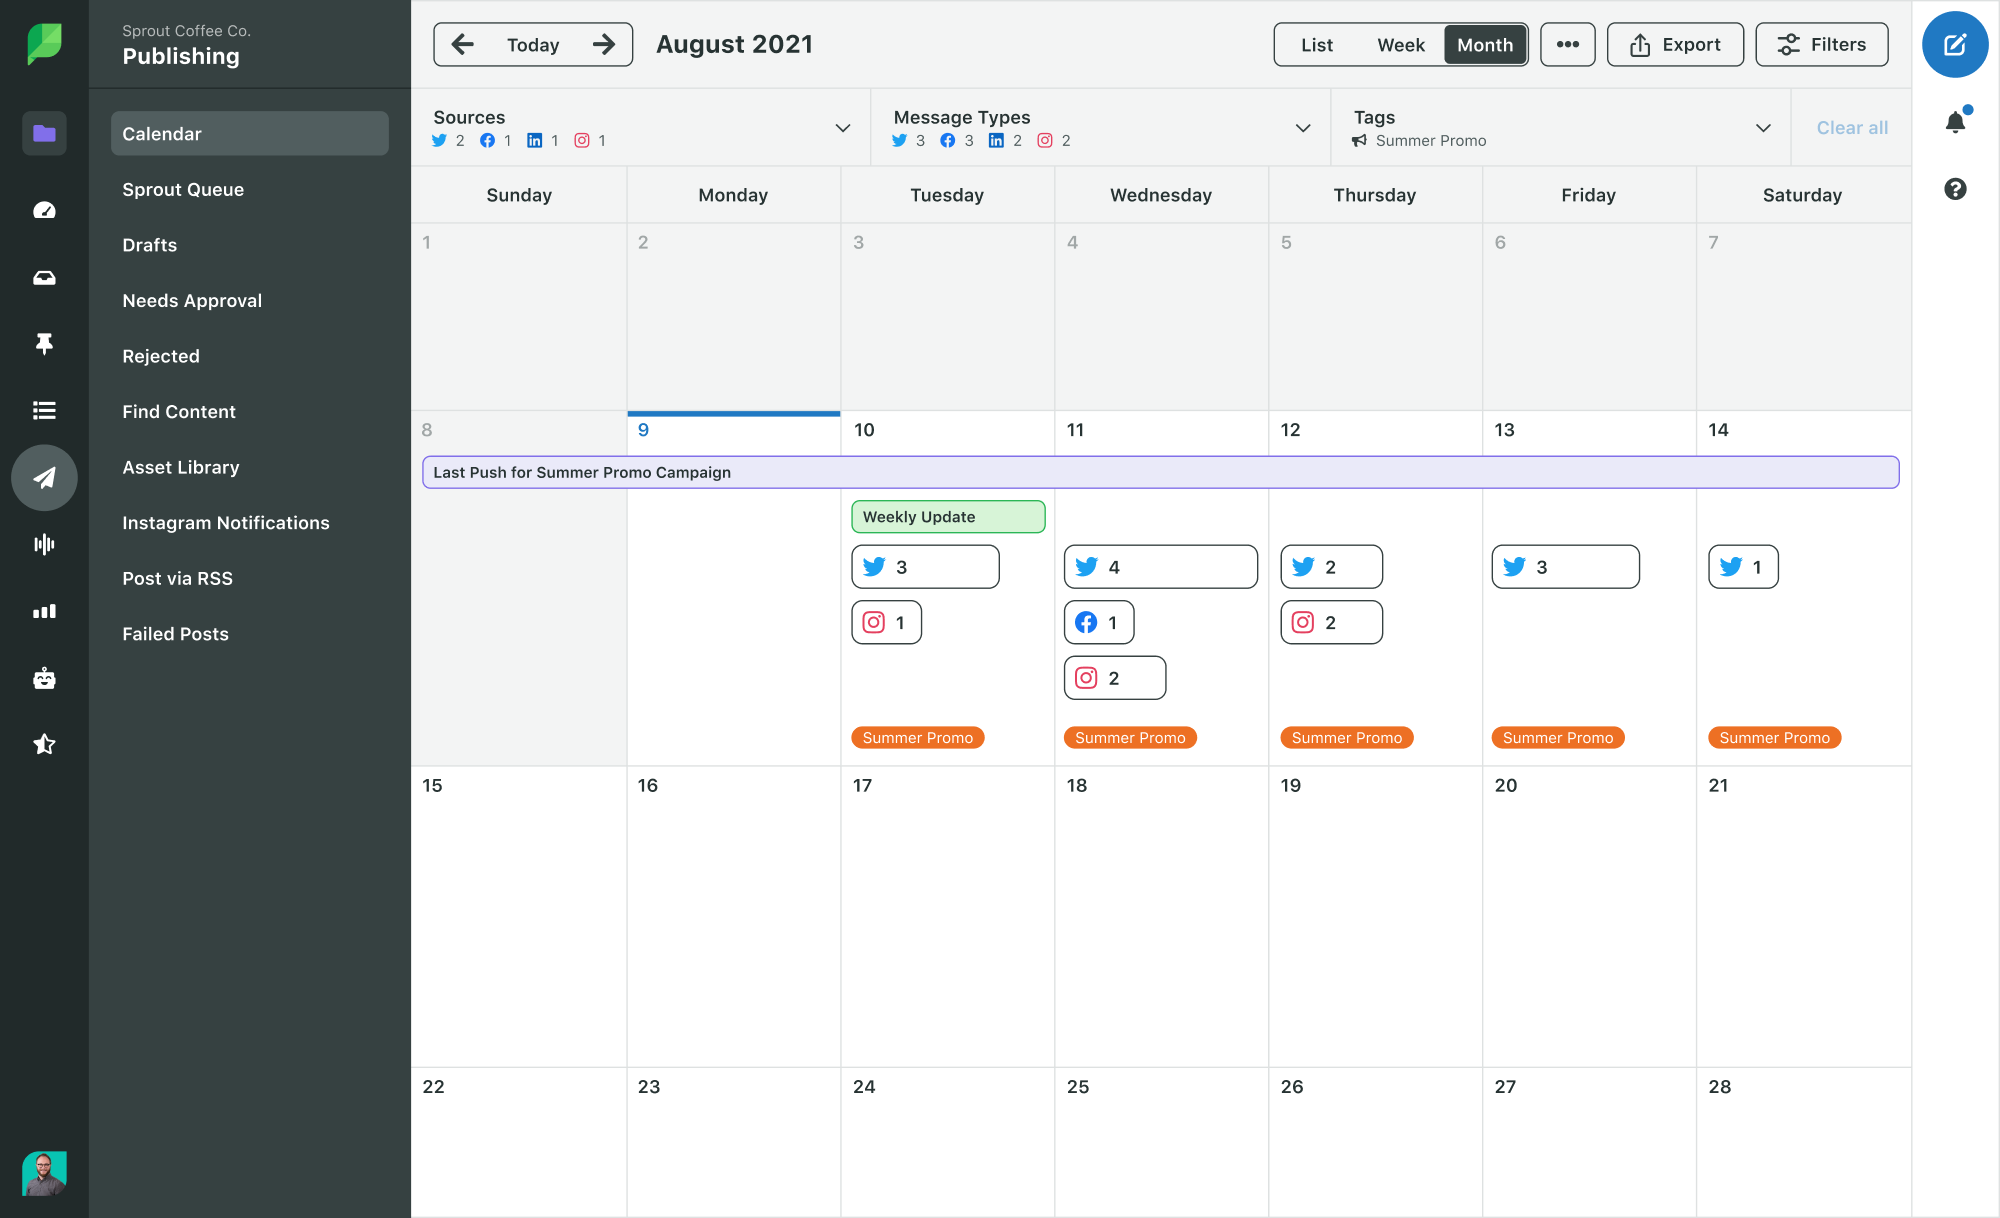Click the Summer Promo tag on Wednesday

tap(1131, 737)
